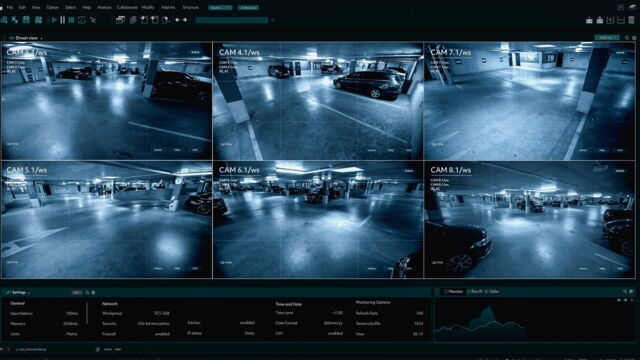The width and height of the screenshot is (640, 360).
Task: Select the CAM 4.1/ws camera feed
Action: (318, 101)
